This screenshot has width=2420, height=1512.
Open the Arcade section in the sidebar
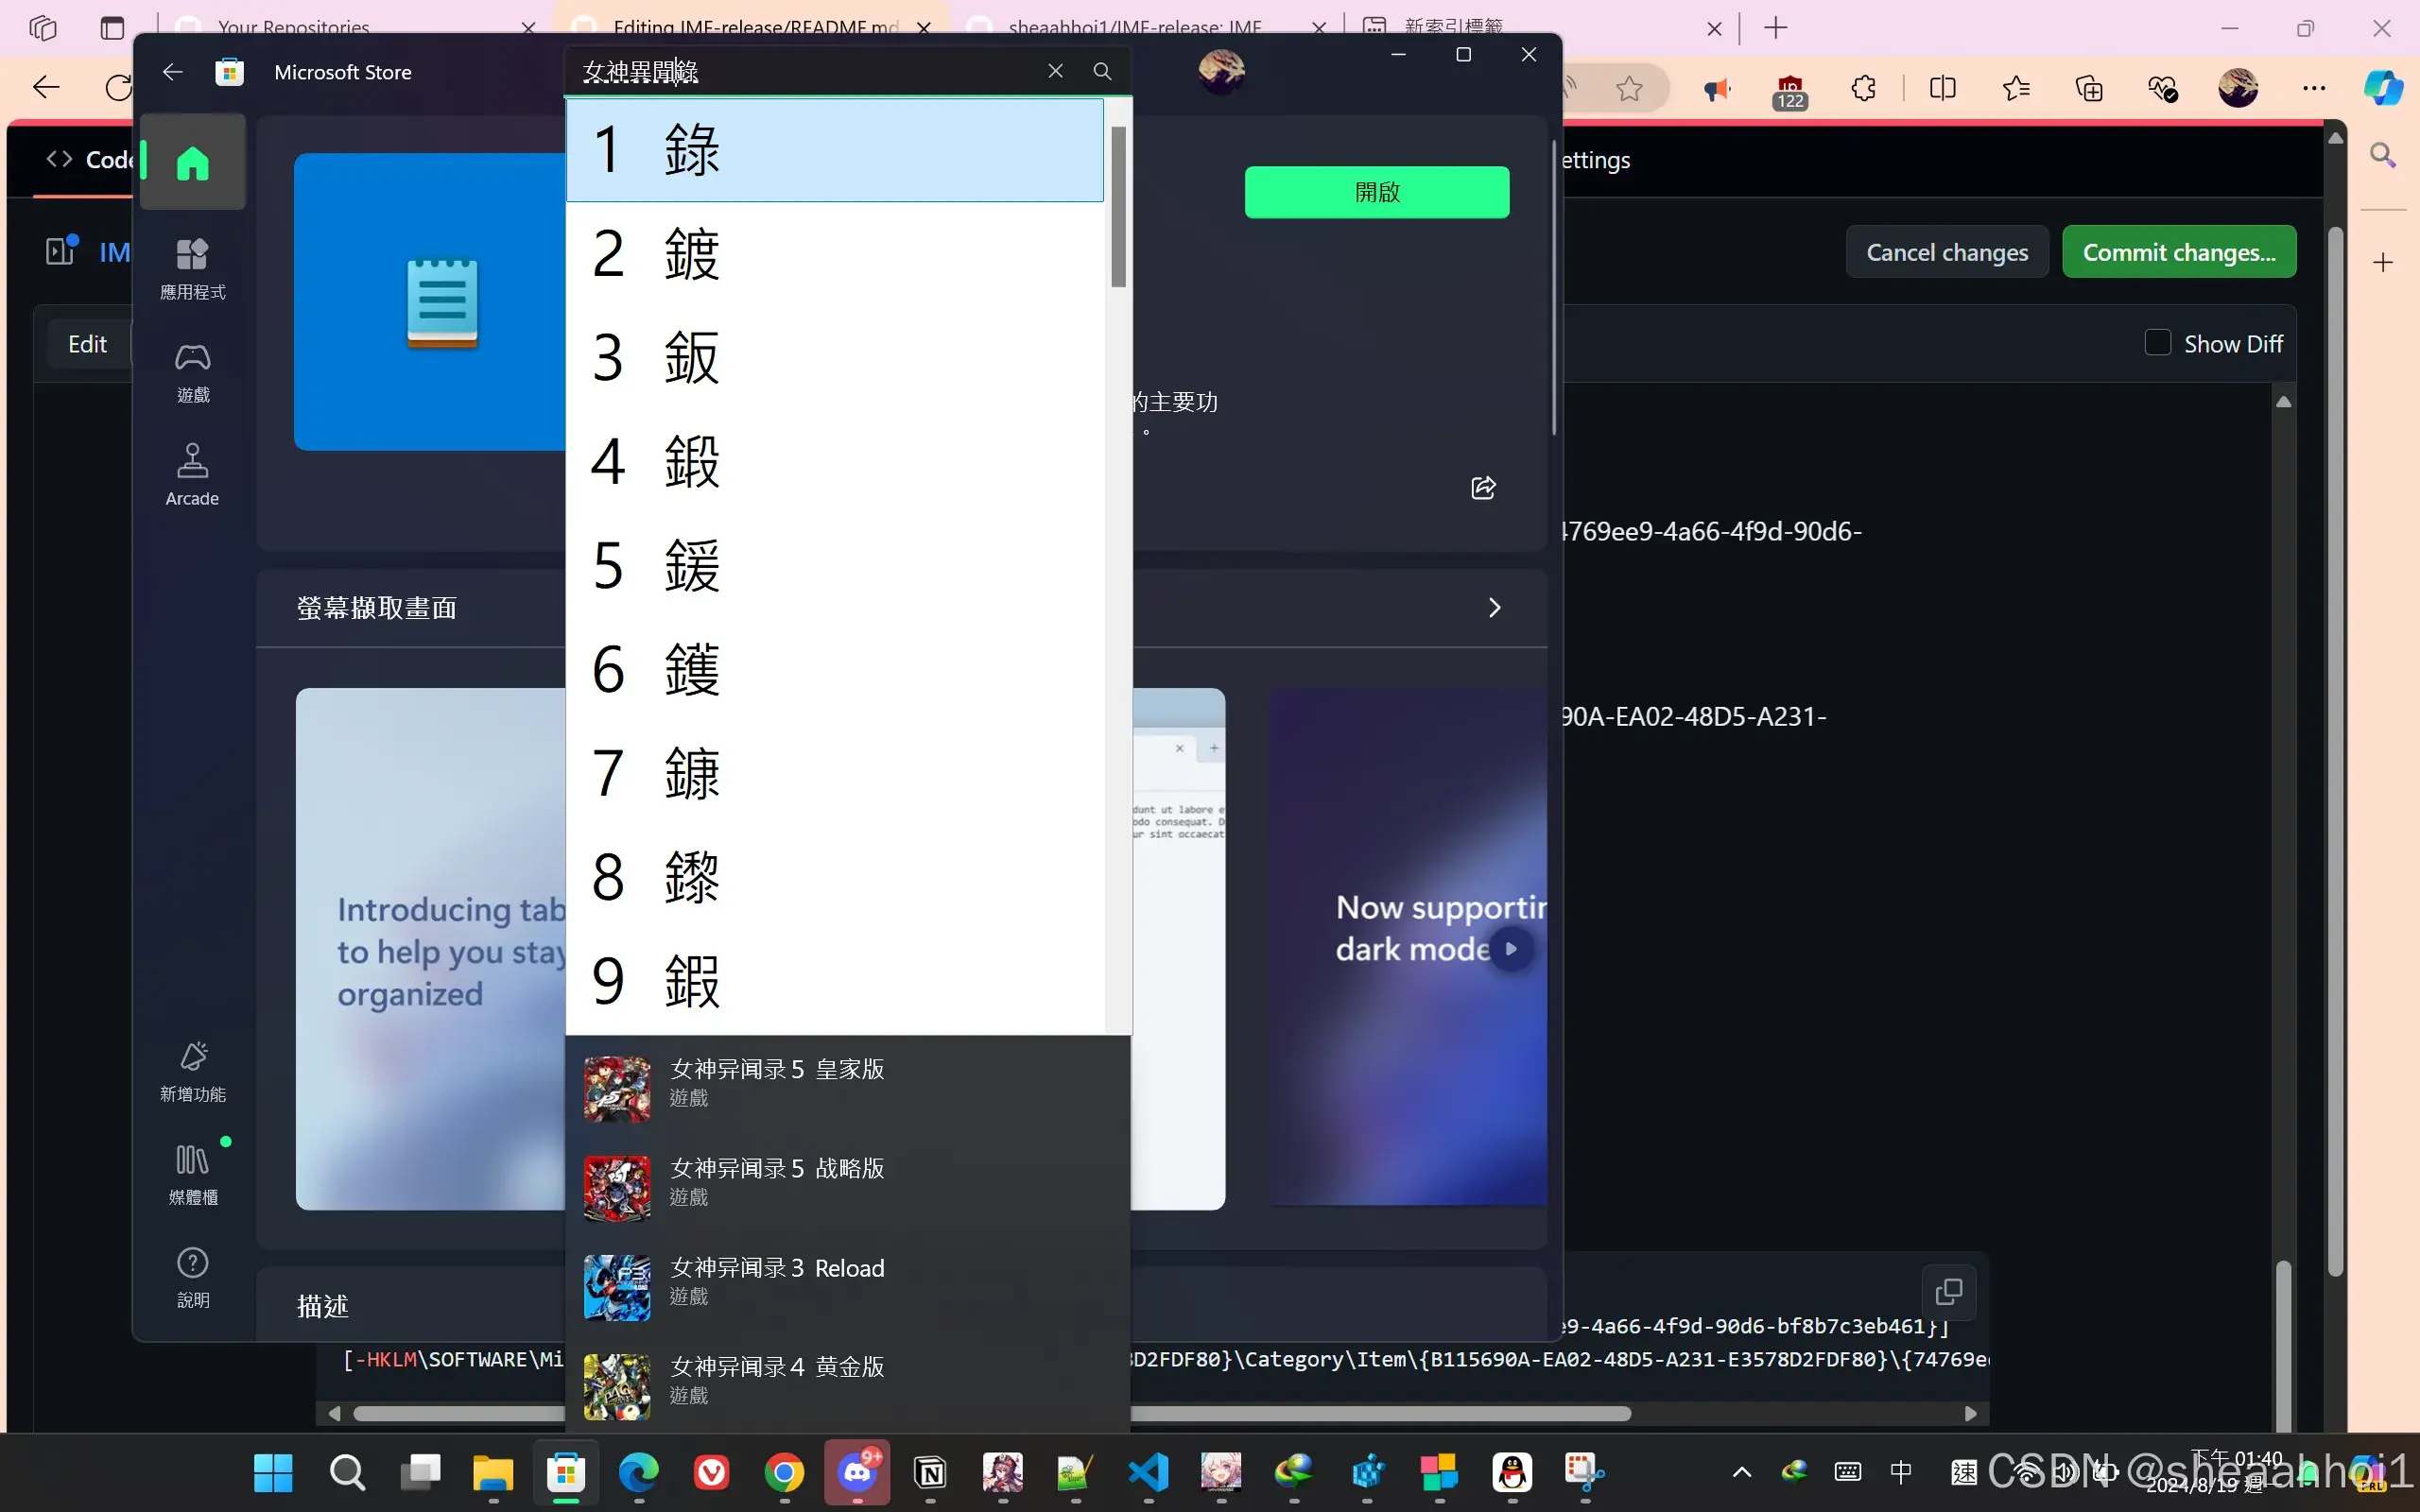coord(192,474)
